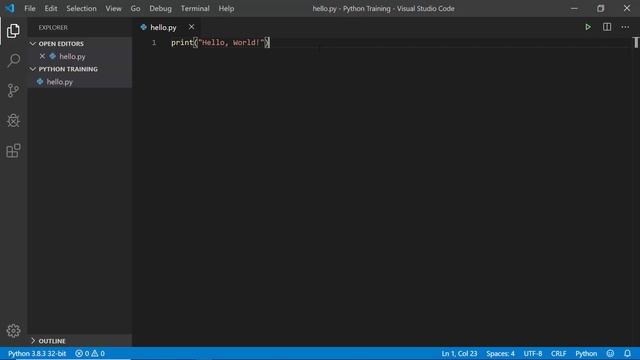The image size is (640, 360).
Task: Open the feedback smiley in status bar
Action: pos(610,353)
